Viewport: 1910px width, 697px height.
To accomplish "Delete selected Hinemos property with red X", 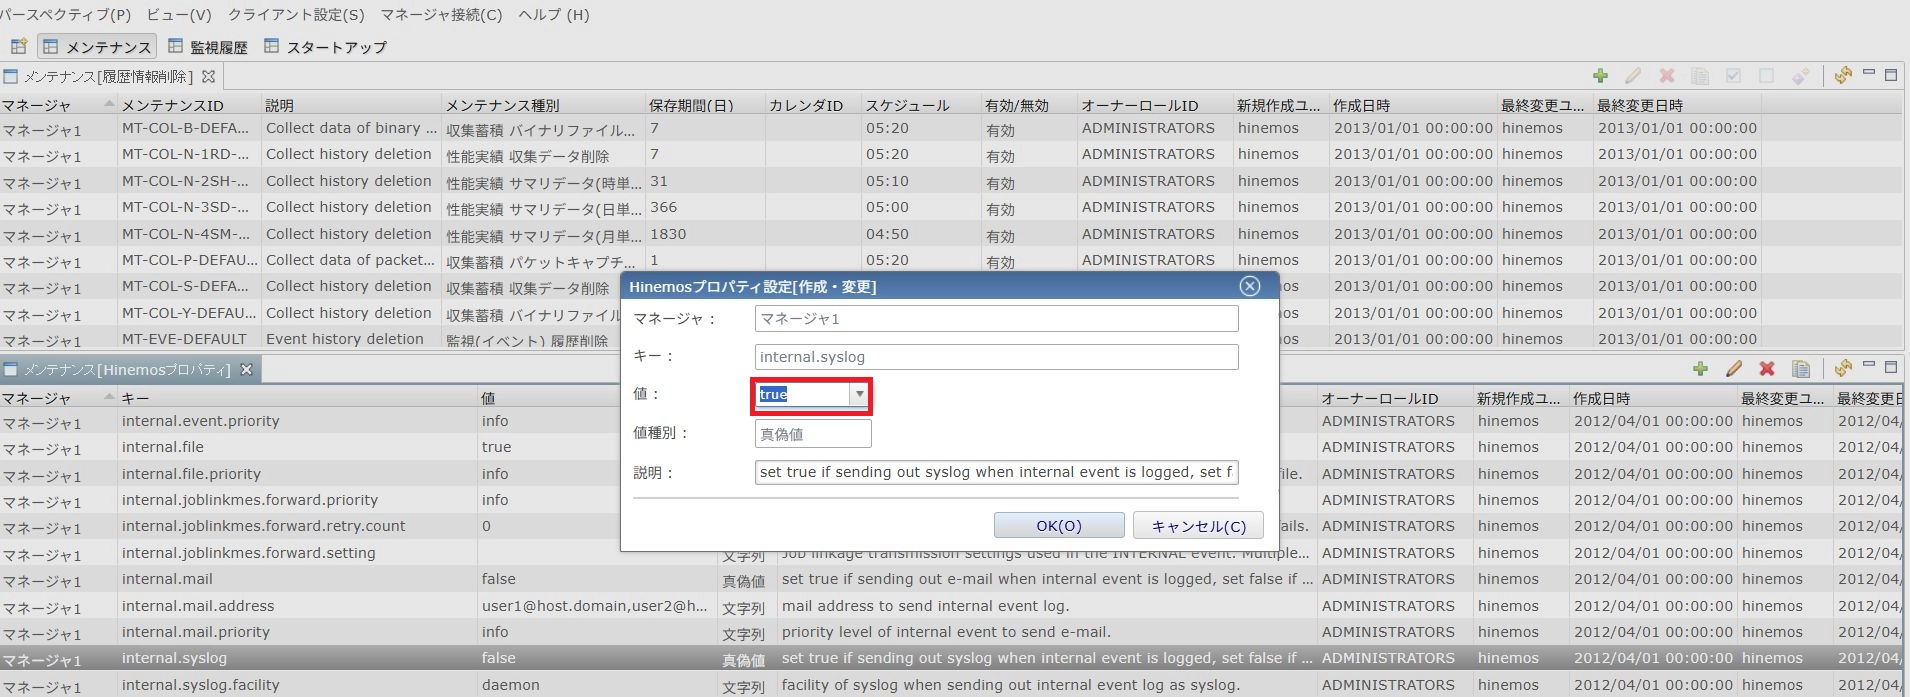I will 1767,369.
